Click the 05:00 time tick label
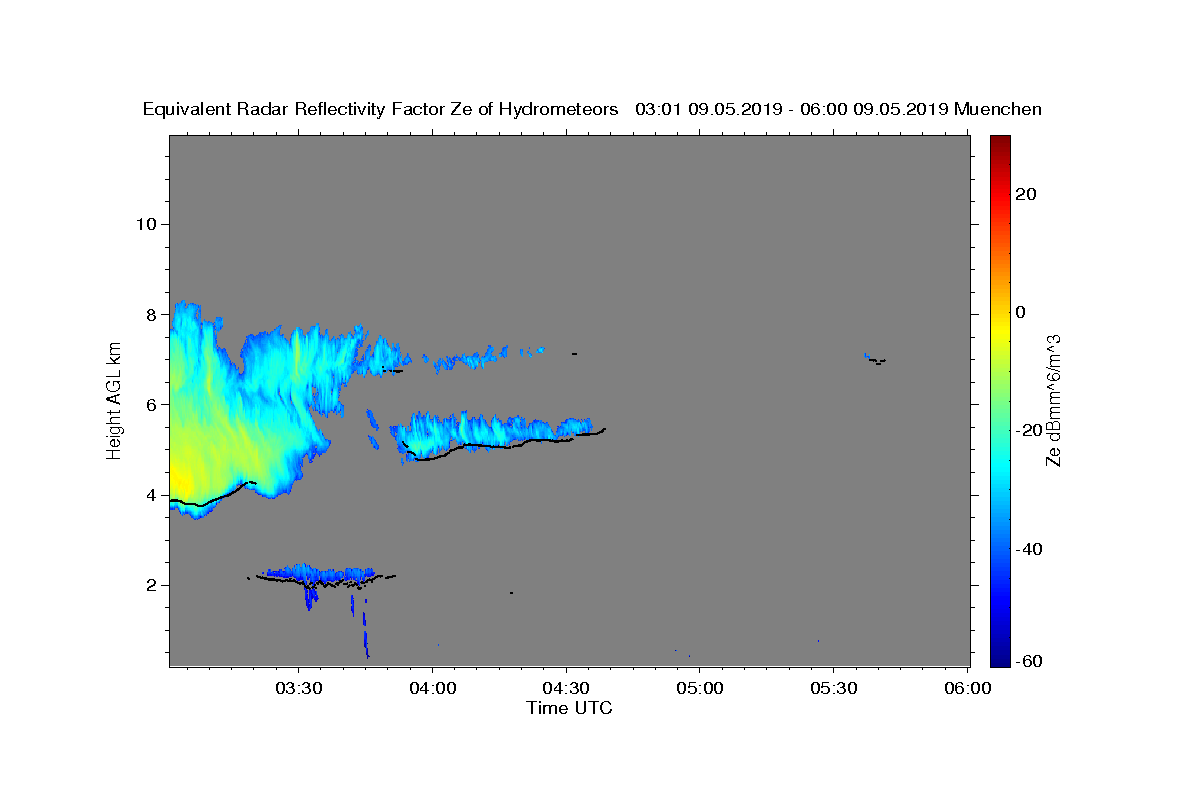Viewport: 1200px width, 800px height. tap(700, 689)
